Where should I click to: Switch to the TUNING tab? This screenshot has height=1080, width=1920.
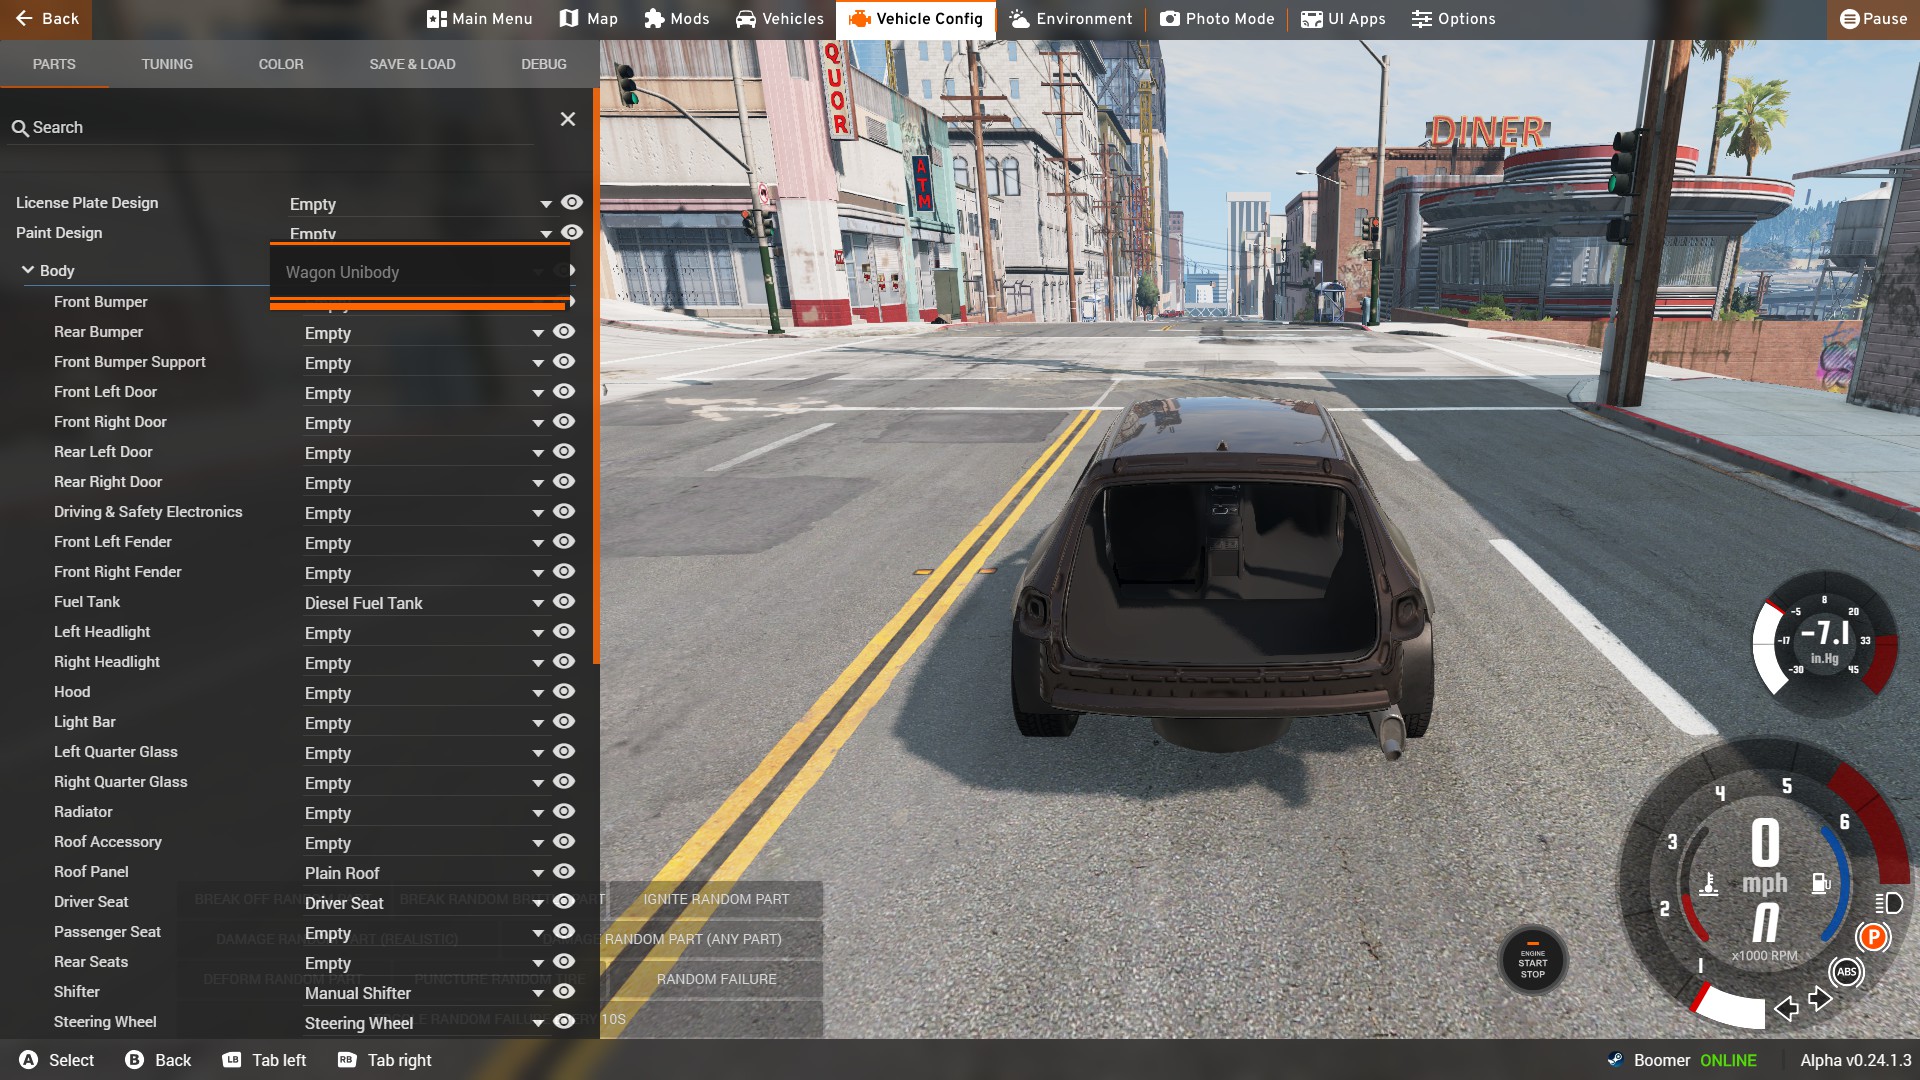click(x=167, y=64)
